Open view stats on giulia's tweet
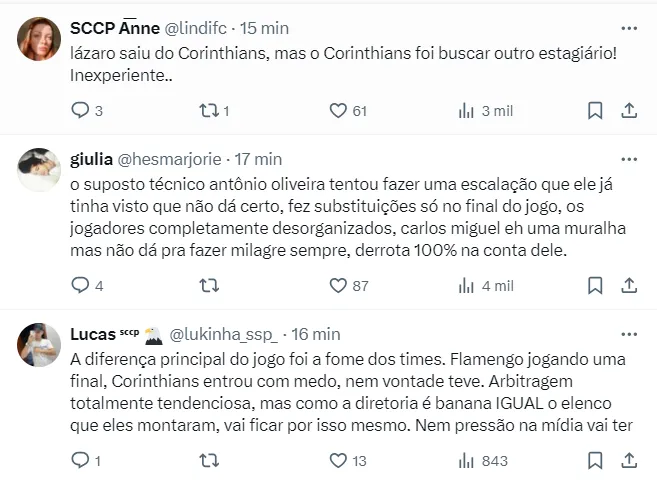657x481 pixels. 466,286
